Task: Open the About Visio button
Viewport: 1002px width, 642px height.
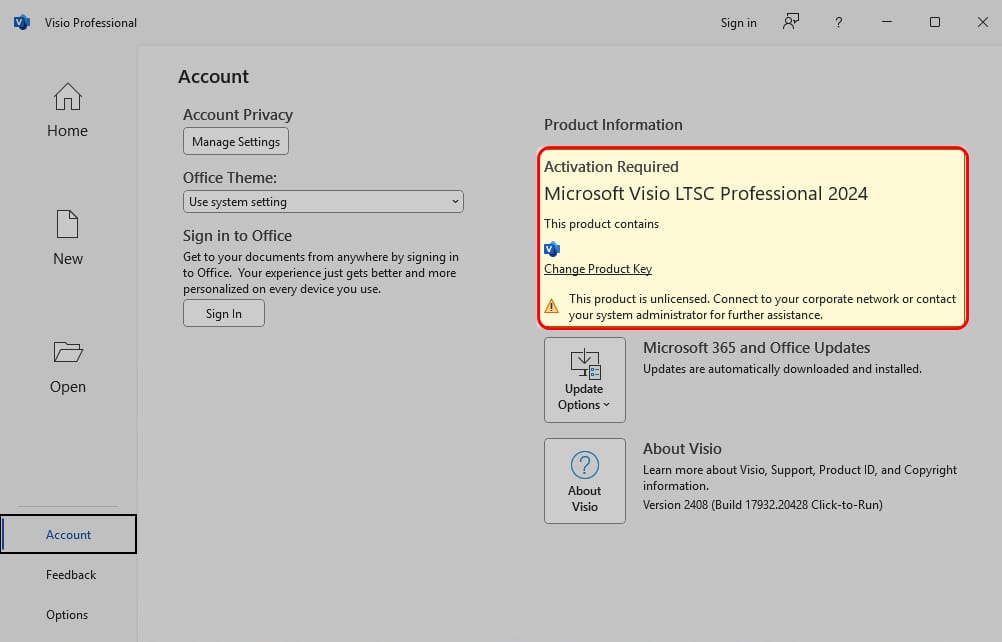Action: point(585,481)
